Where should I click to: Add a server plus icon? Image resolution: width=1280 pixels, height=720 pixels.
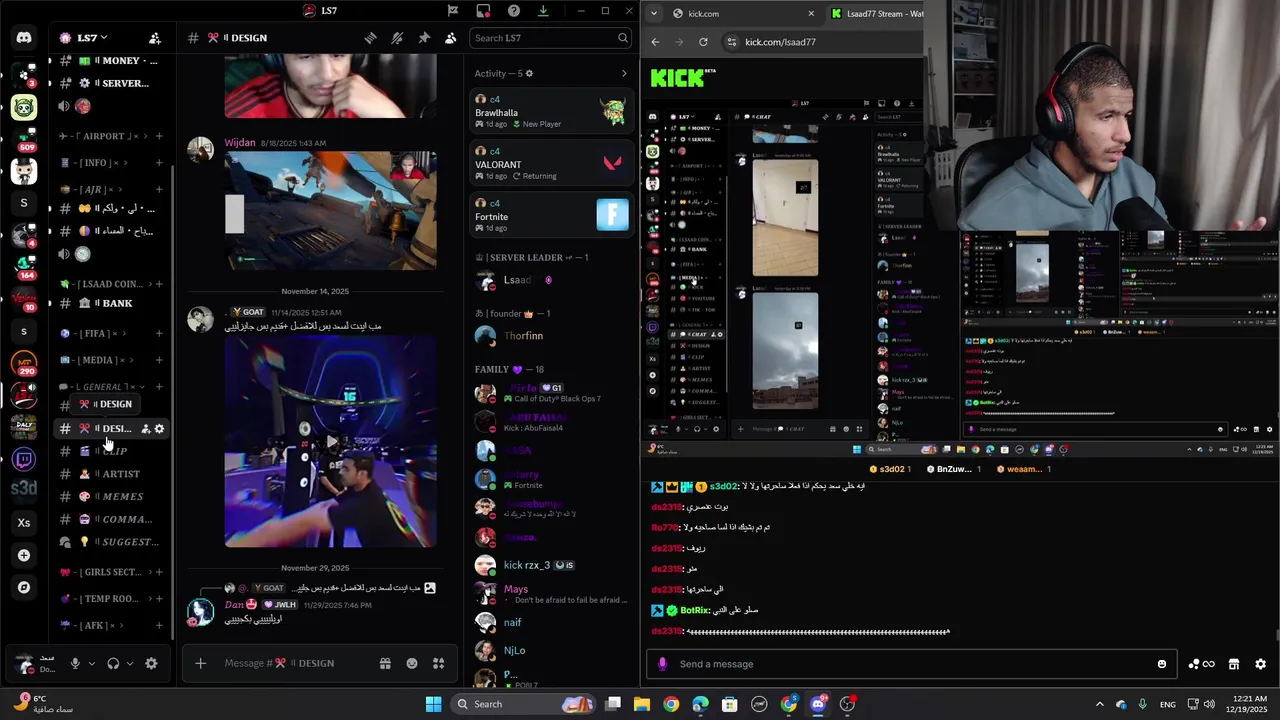[x=24, y=555]
